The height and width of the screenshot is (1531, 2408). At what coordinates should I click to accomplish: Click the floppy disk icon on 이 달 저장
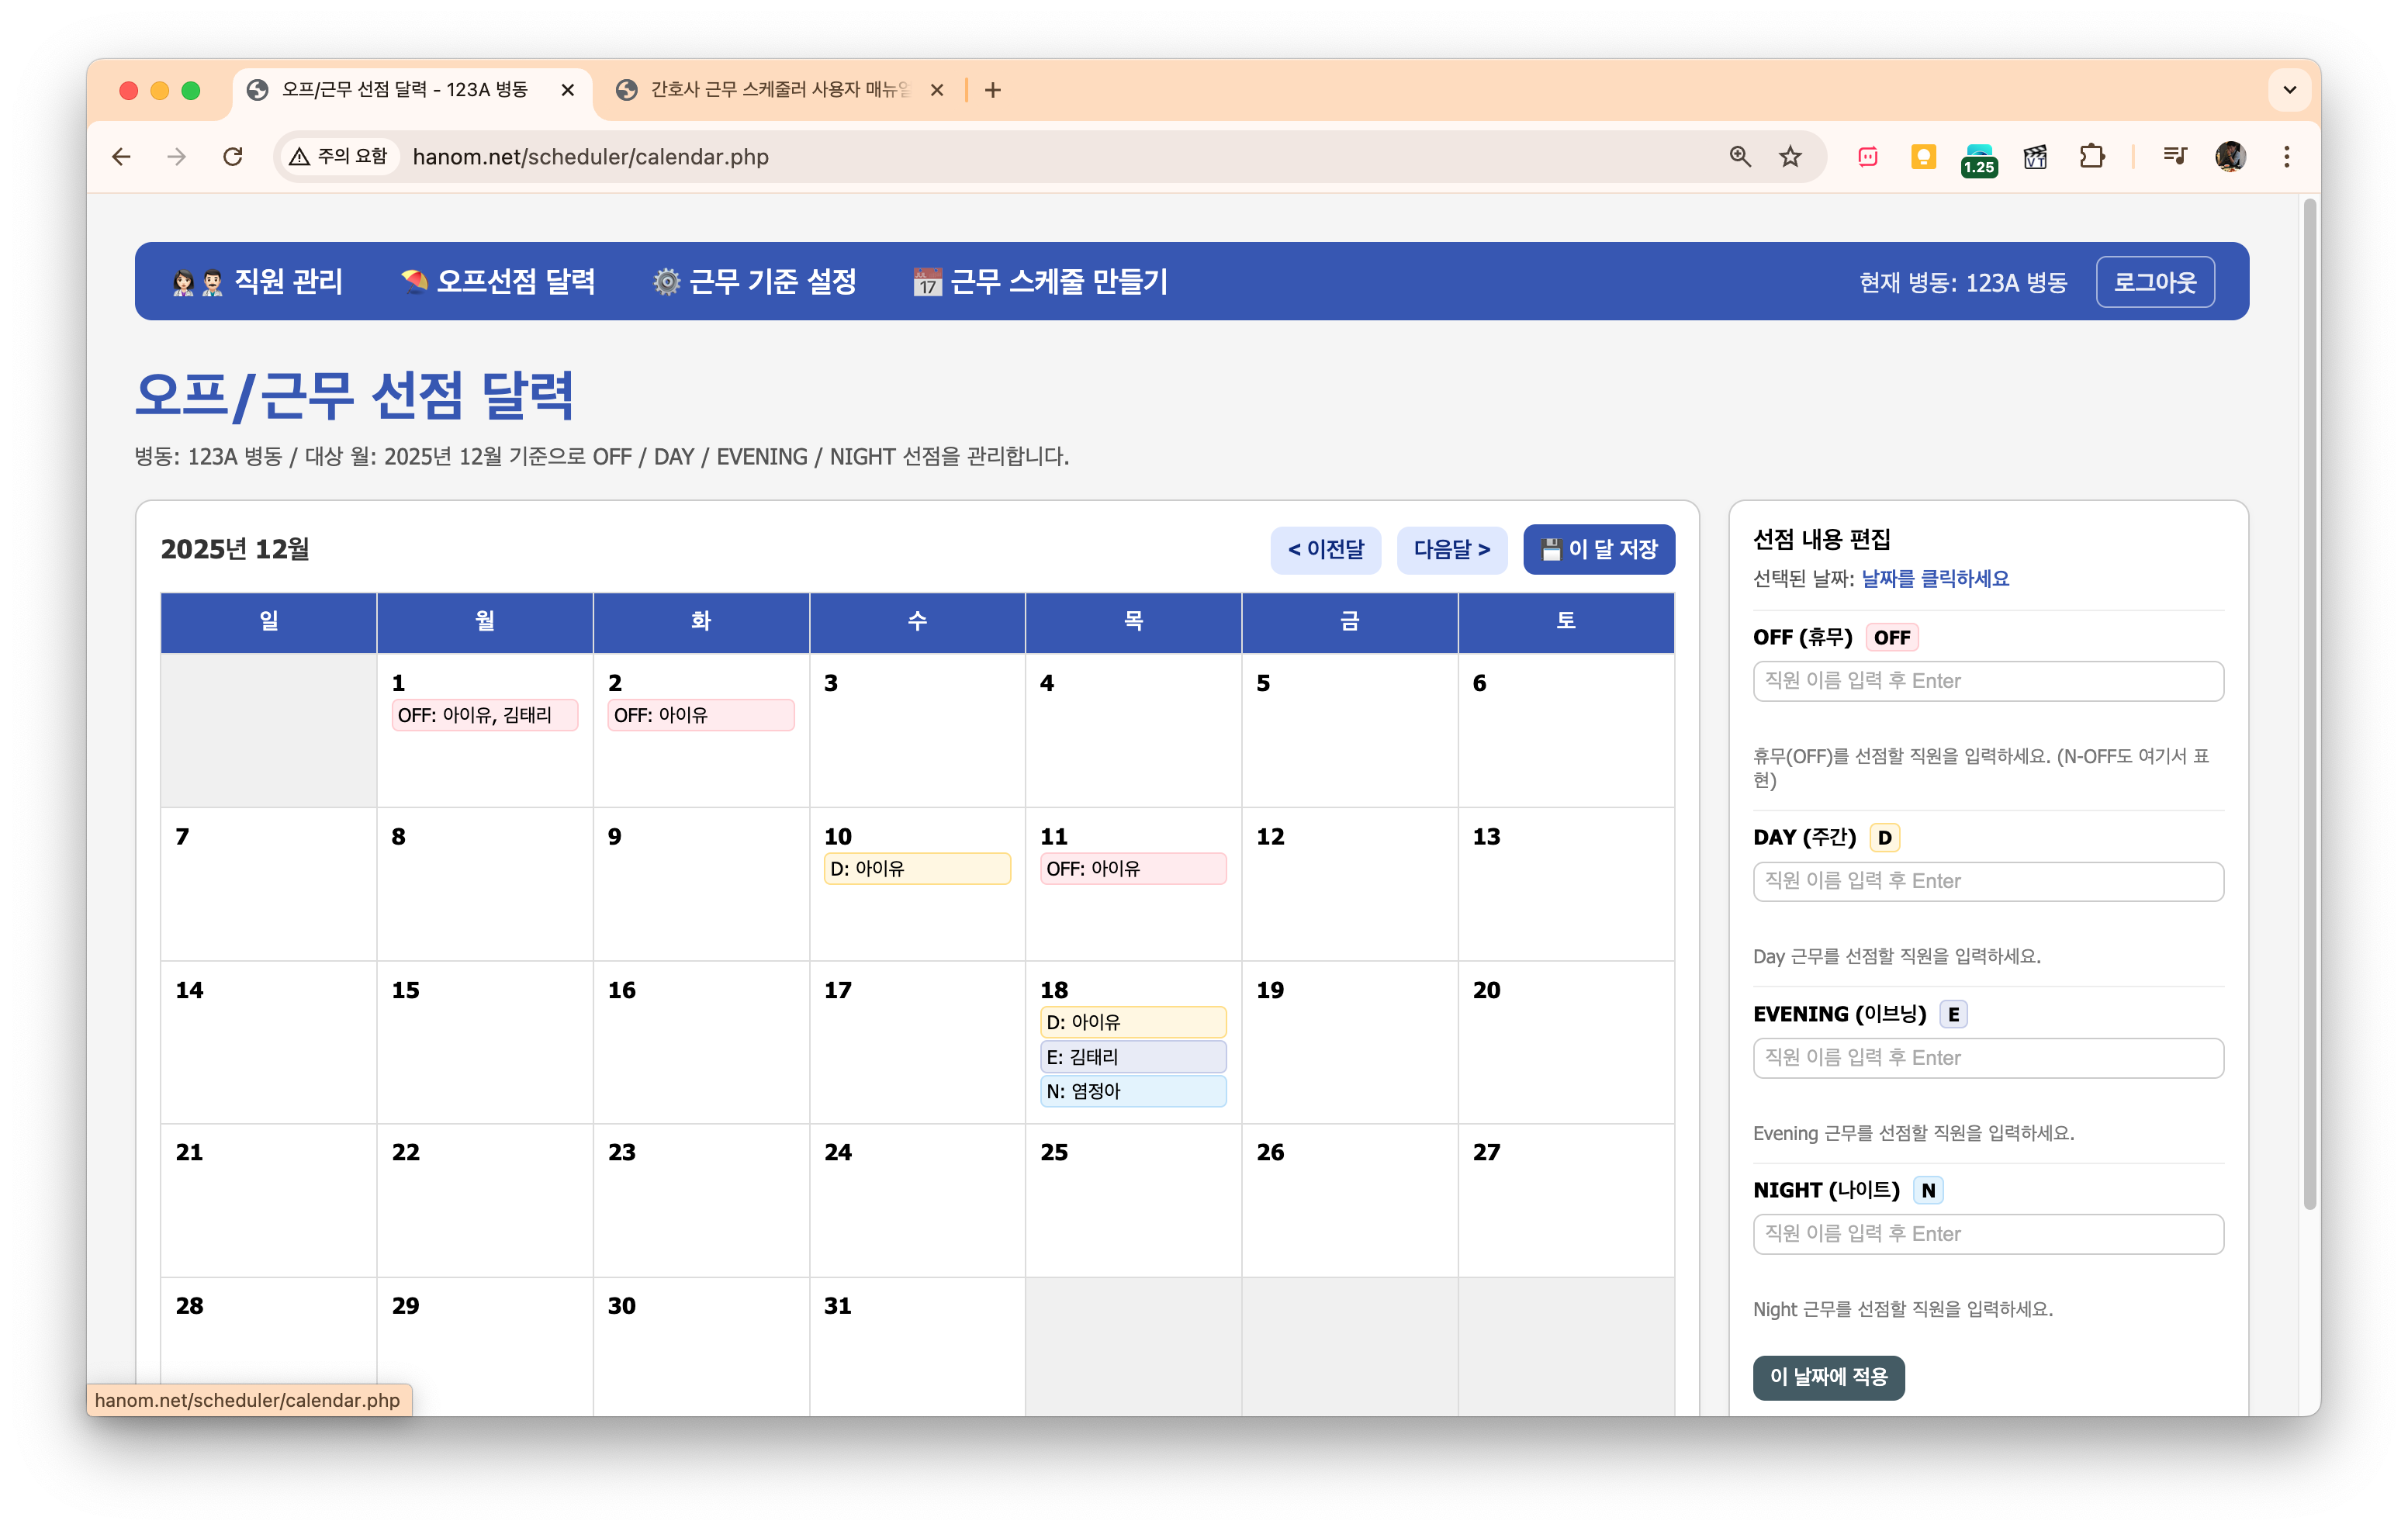(x=1553, y=548)
